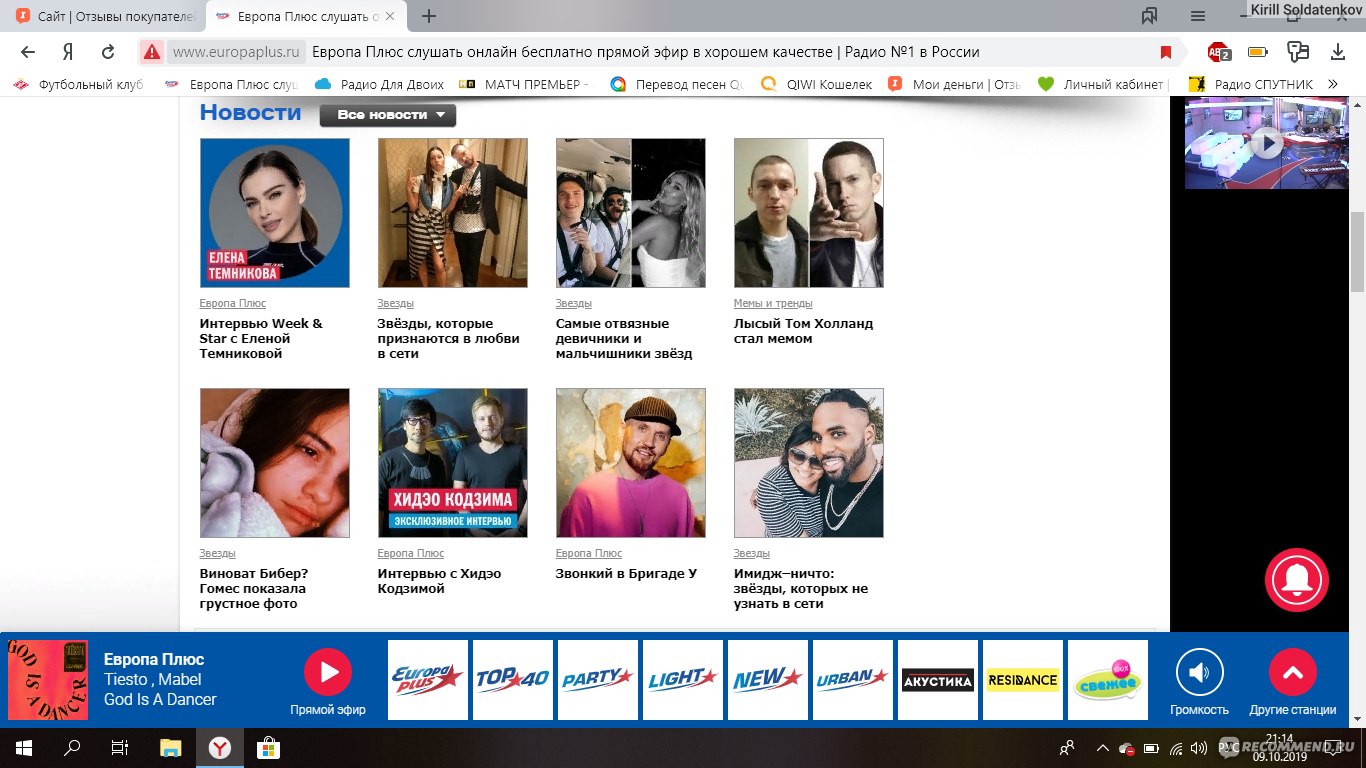1366x768 pixels.
Task: Select the Акустика station
Action: (x=937, y=680)
